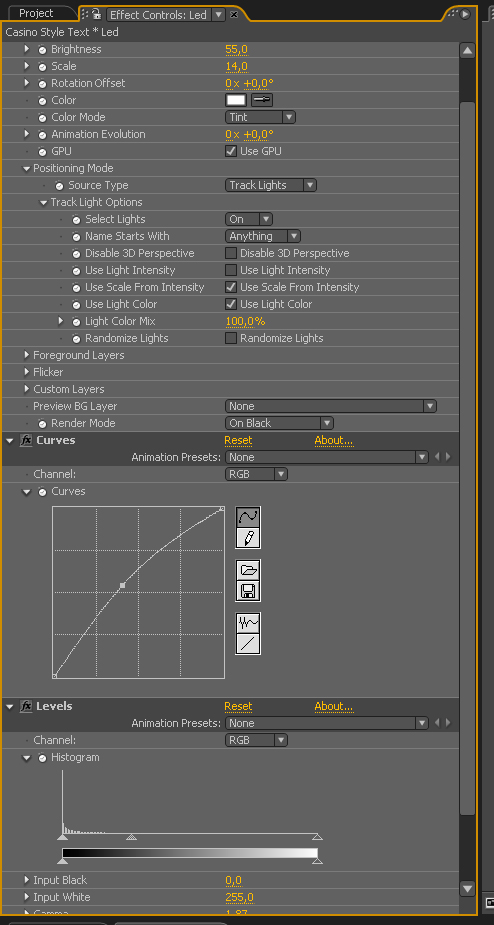Click the smooth curve icon

point(248,623)
